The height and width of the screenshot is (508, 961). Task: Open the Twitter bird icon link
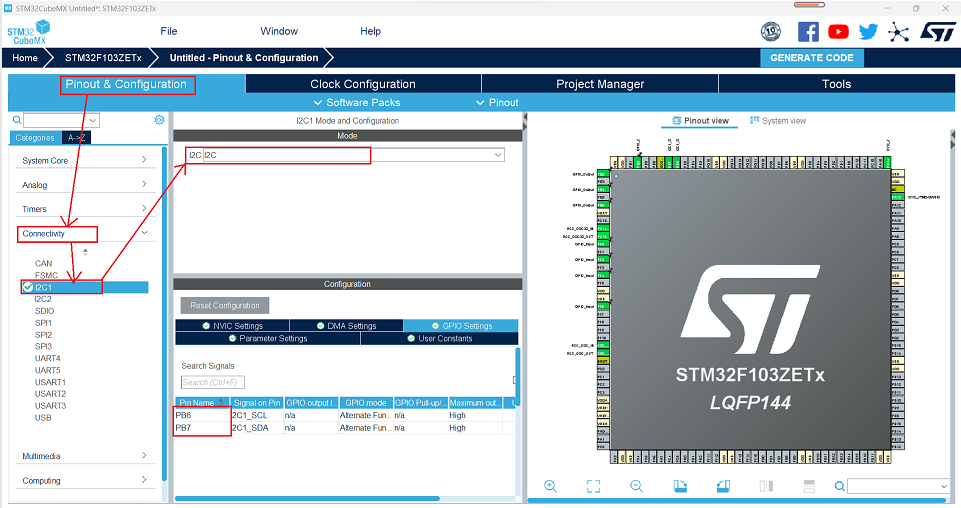point(868,32)
